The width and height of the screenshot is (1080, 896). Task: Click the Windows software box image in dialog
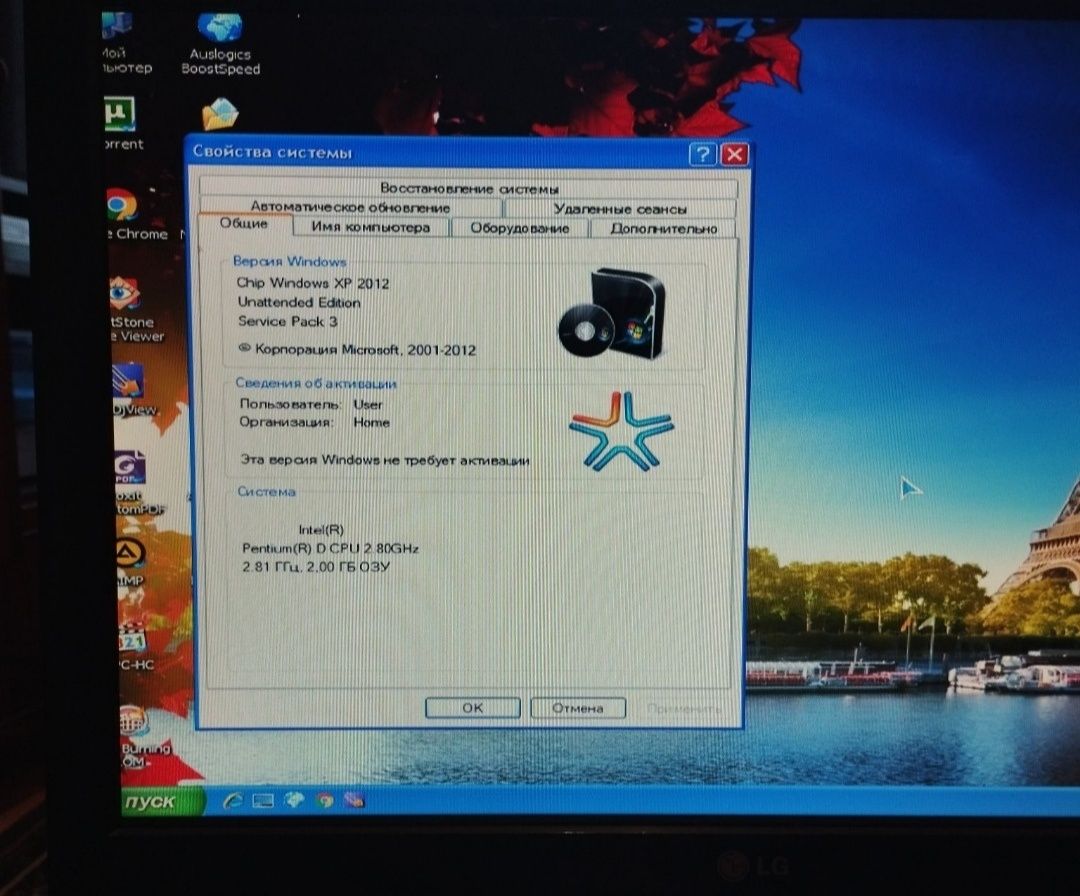click(613, 313)
